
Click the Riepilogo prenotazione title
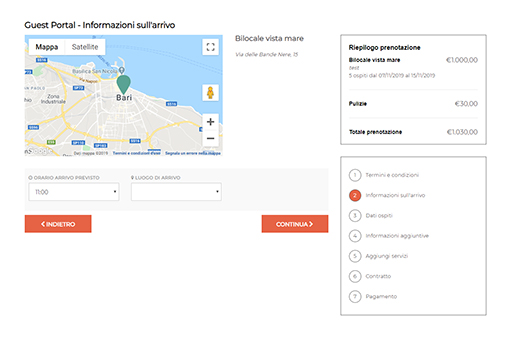[384, 47]
